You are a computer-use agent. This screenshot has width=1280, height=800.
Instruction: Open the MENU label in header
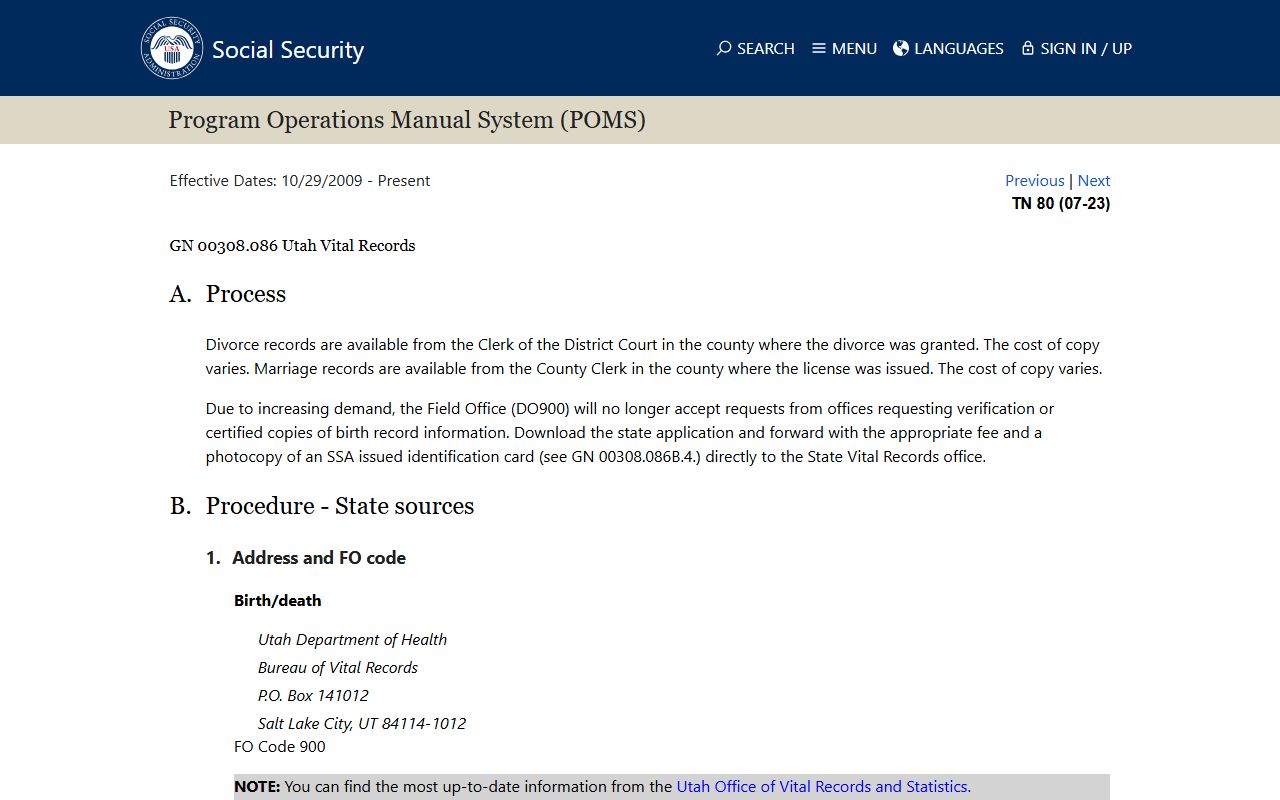tap(854, 48)
